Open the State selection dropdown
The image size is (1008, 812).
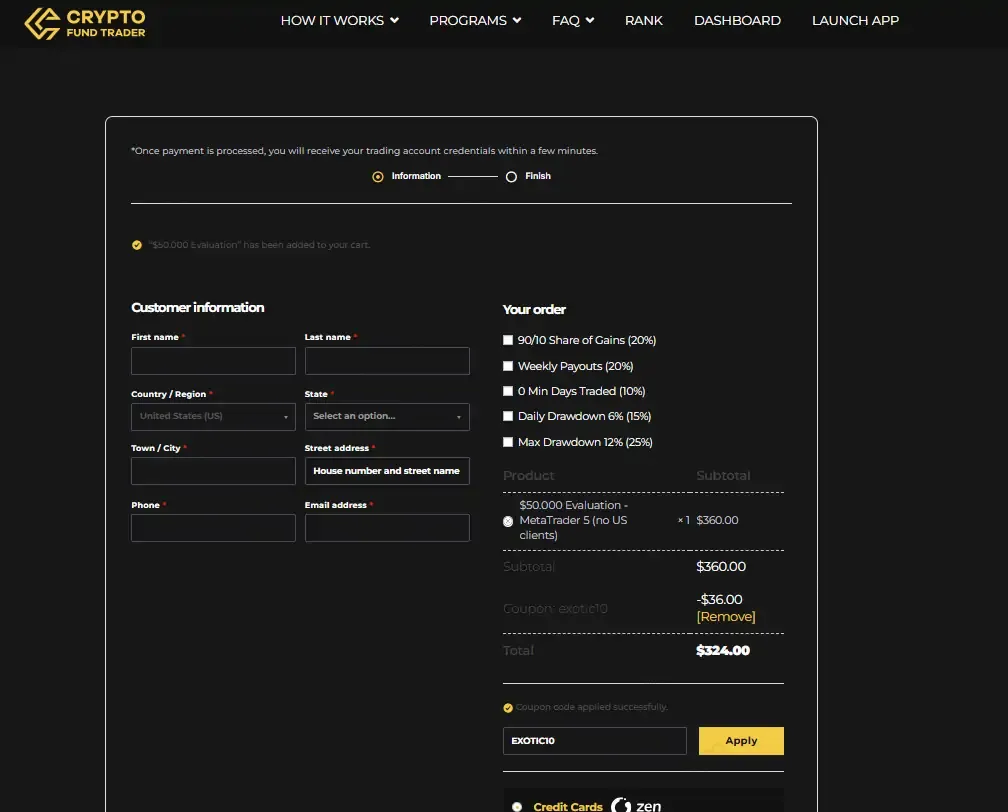coord(387,416)
